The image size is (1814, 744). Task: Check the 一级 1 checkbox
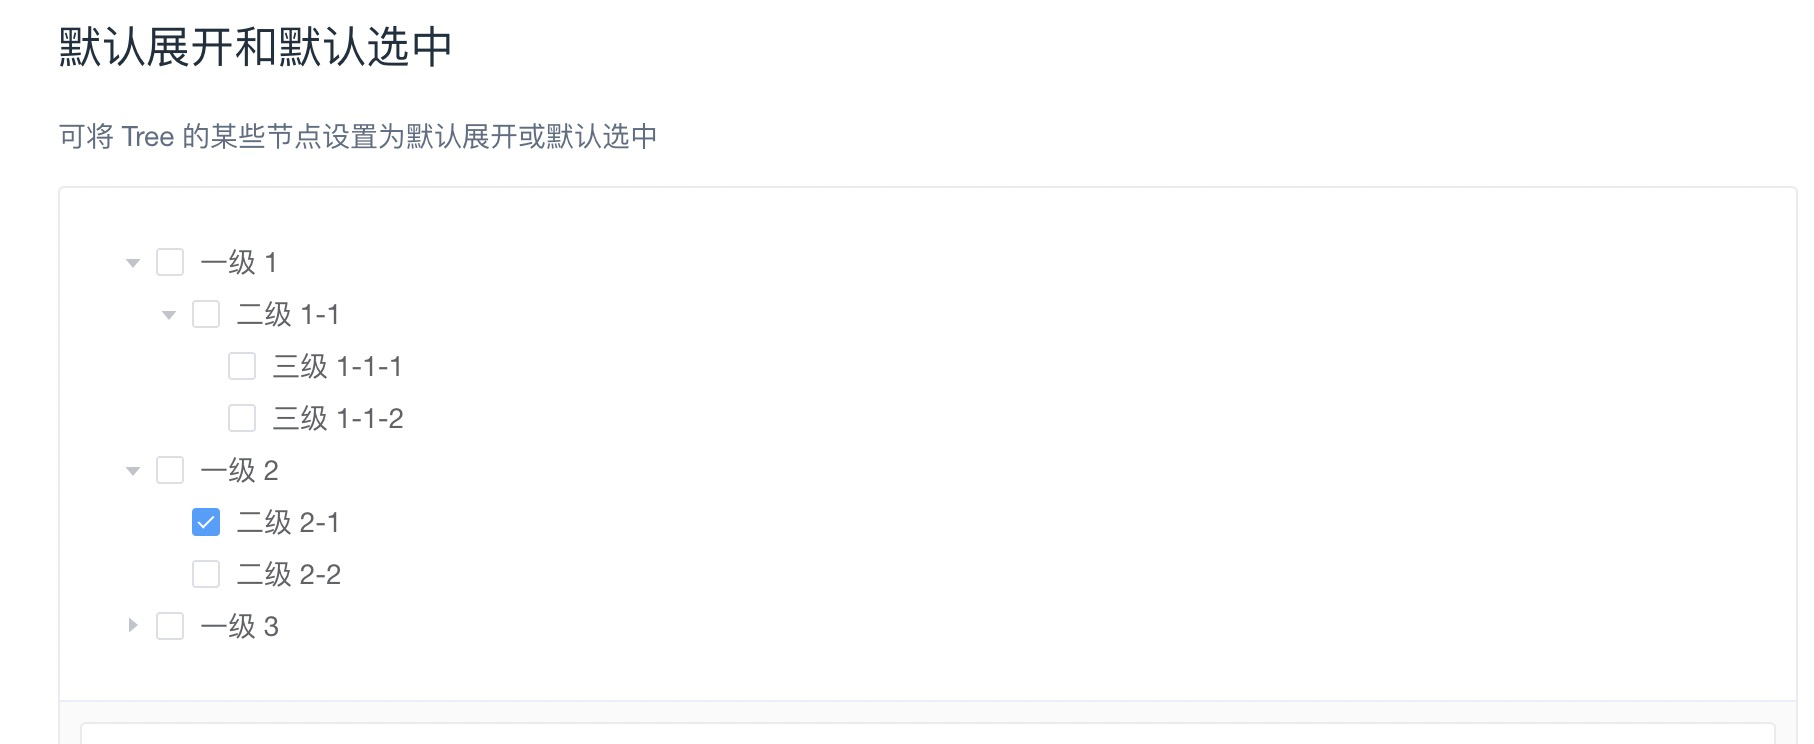170,262
